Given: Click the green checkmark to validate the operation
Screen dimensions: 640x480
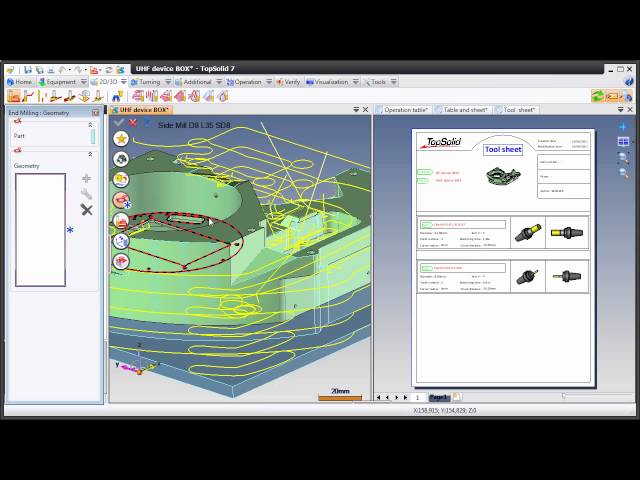Looking at the screenshot, I should (x=119, y=123).
